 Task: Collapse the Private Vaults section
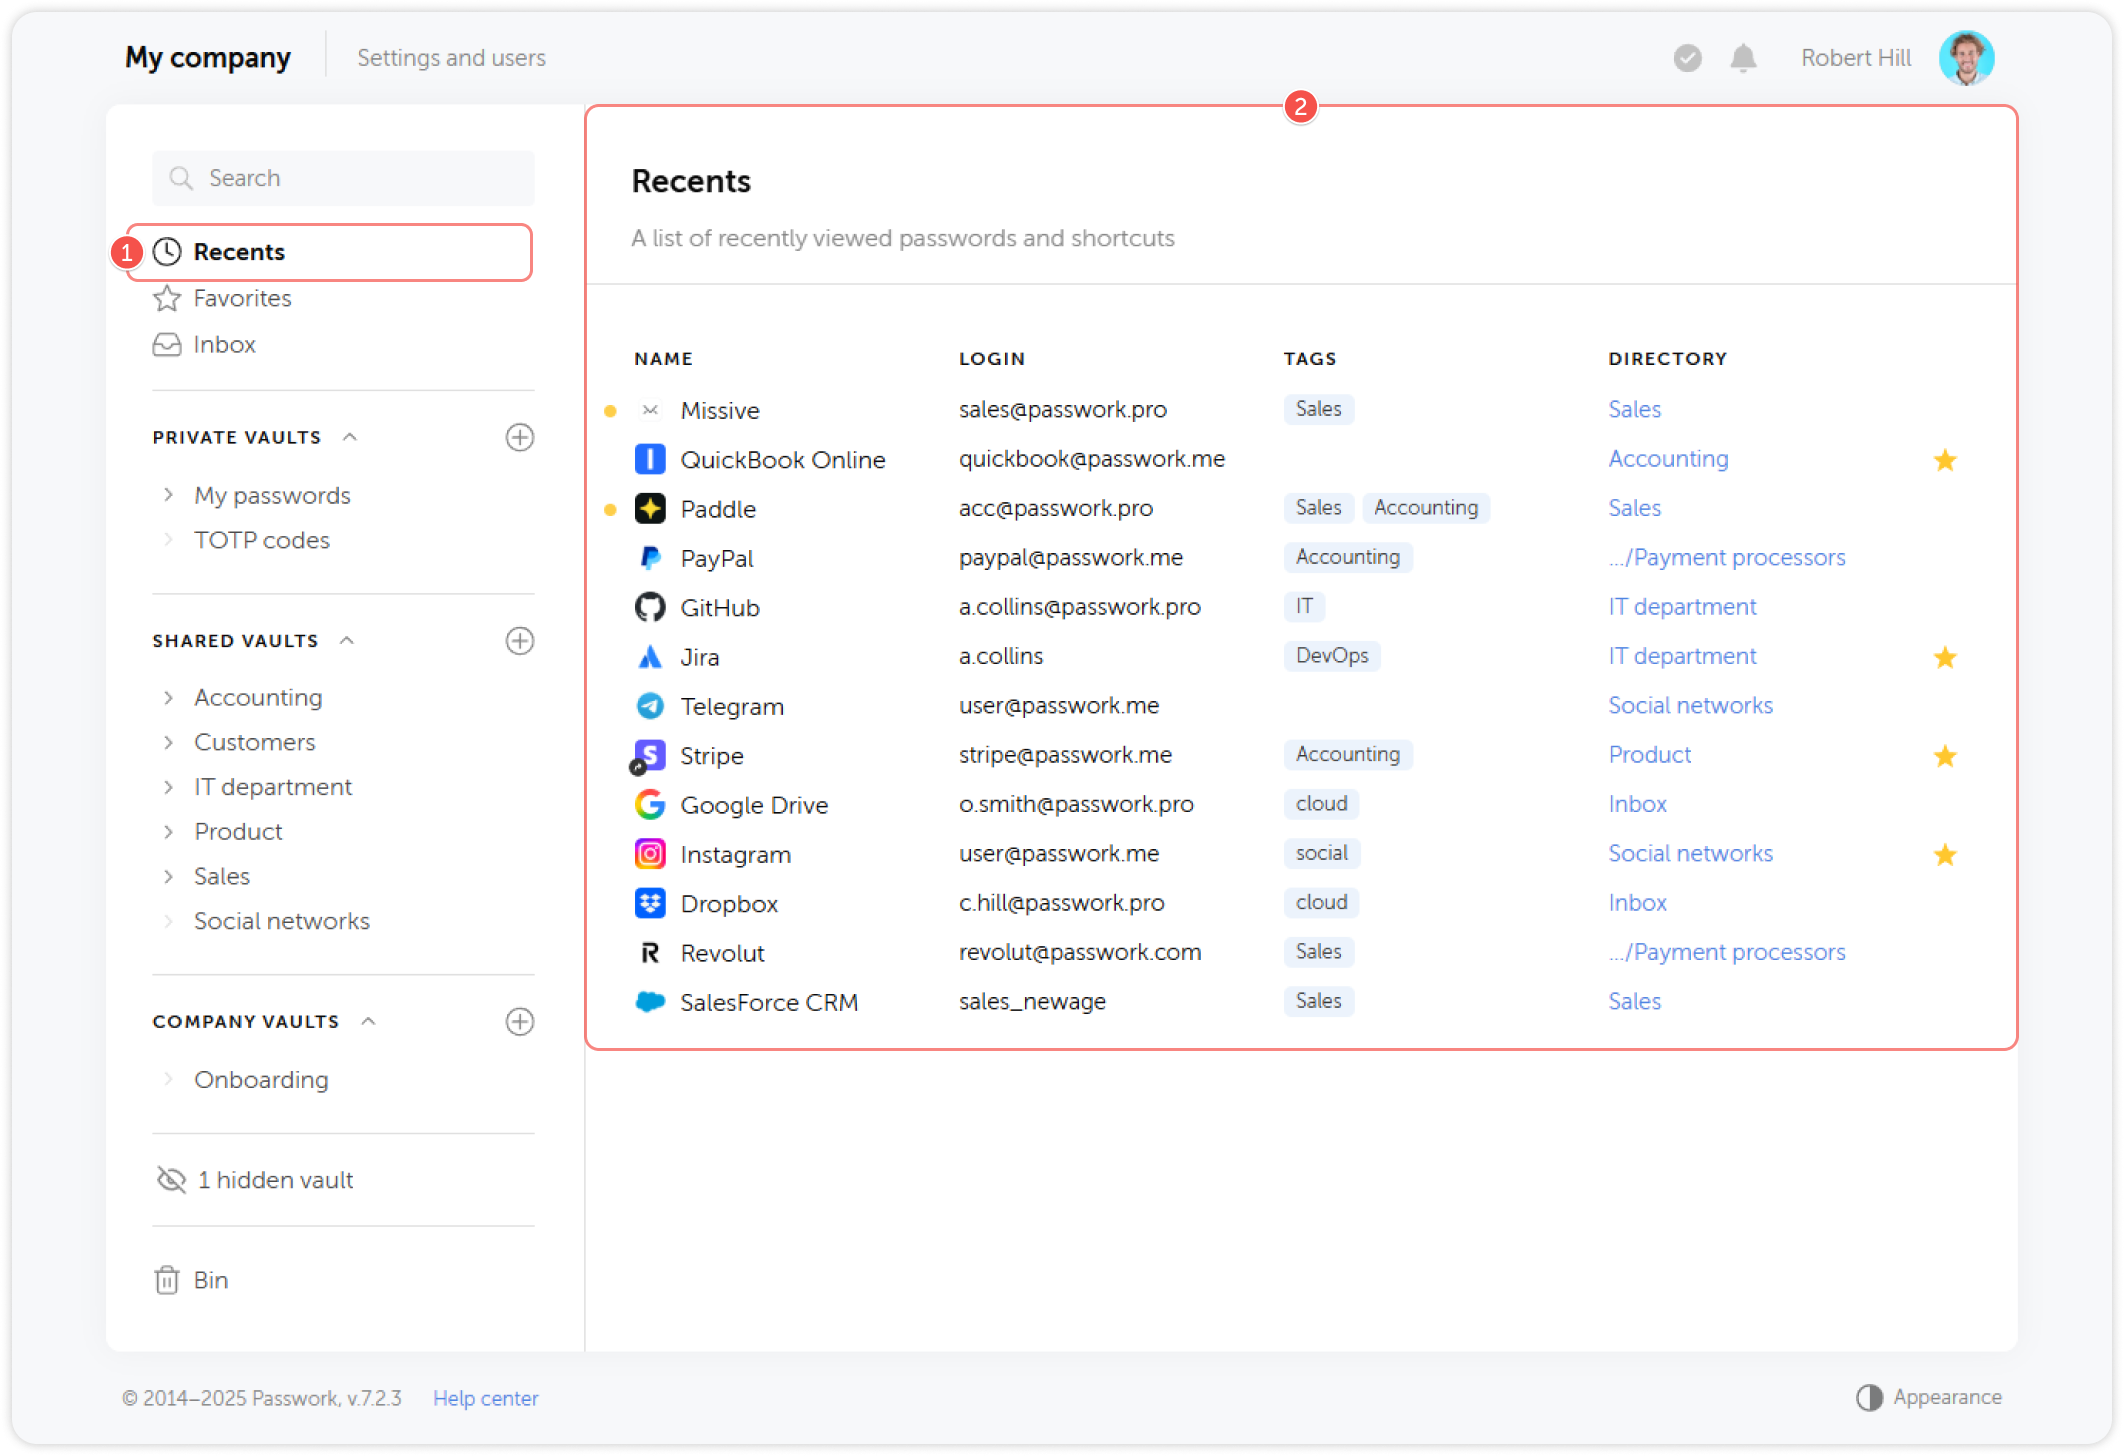click(x=350, y=437)
